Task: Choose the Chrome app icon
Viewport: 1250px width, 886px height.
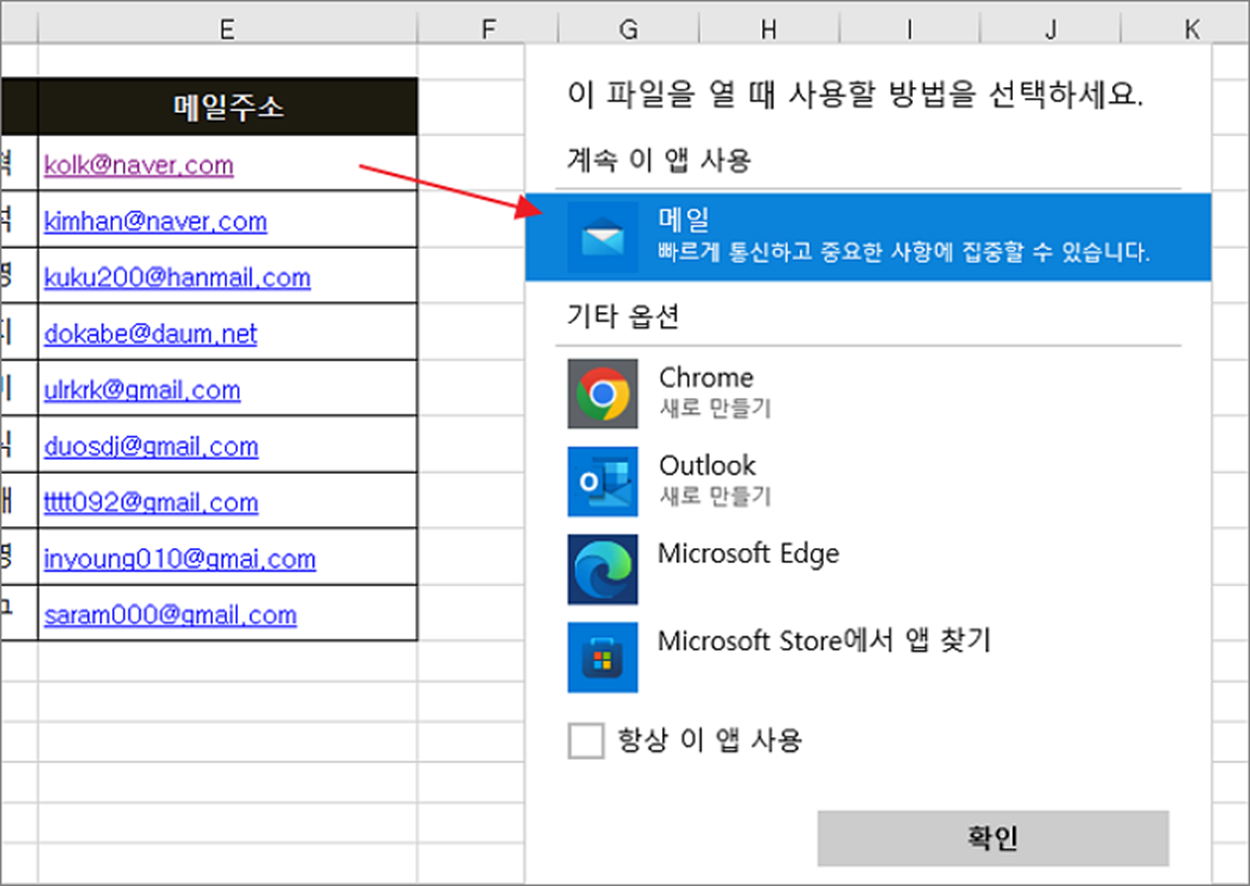Action: tap(603, 394)
